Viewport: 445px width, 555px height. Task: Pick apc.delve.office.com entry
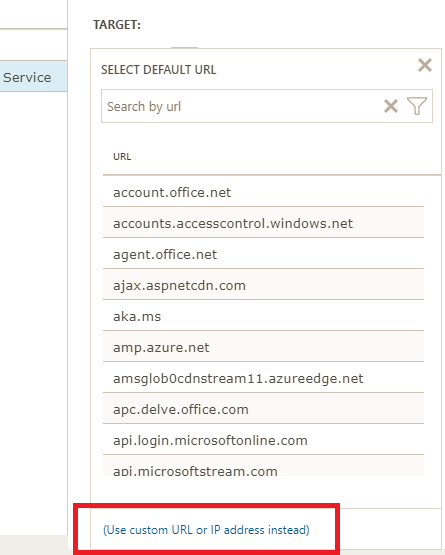tap(263, 410)
